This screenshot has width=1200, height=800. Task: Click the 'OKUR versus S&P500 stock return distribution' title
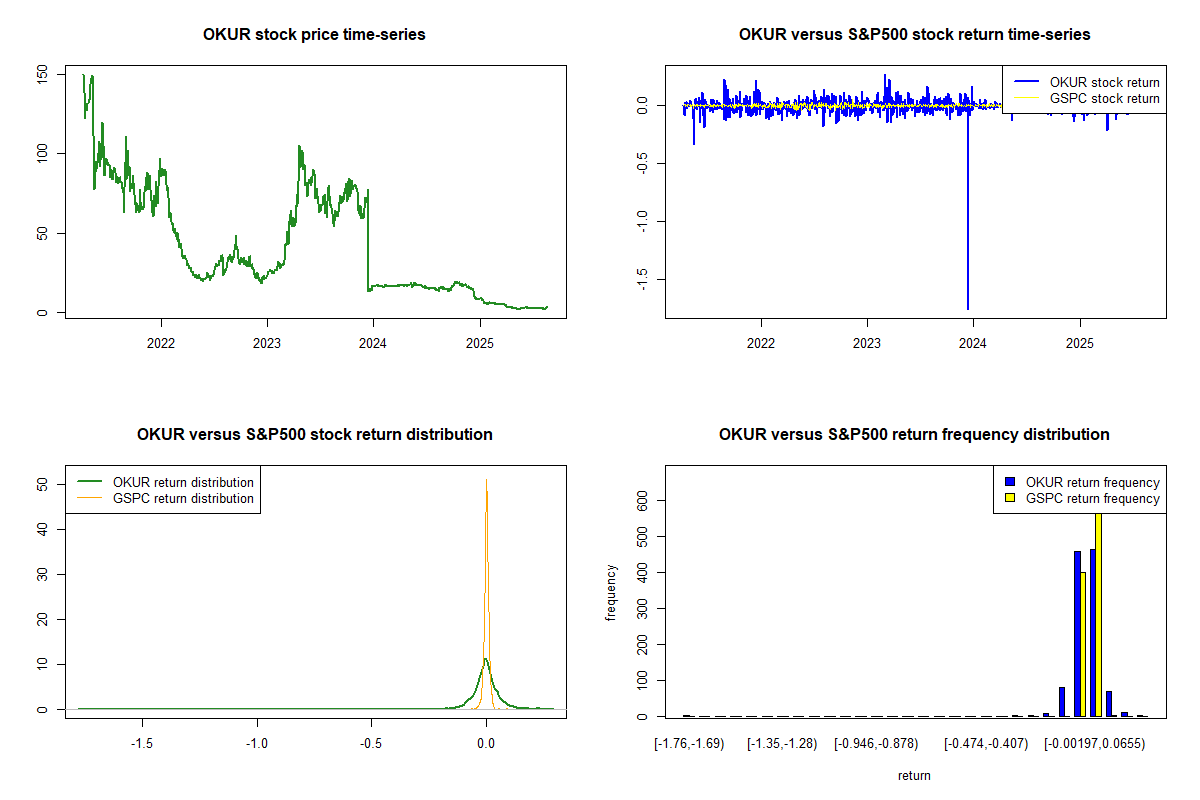coord(315,435)
